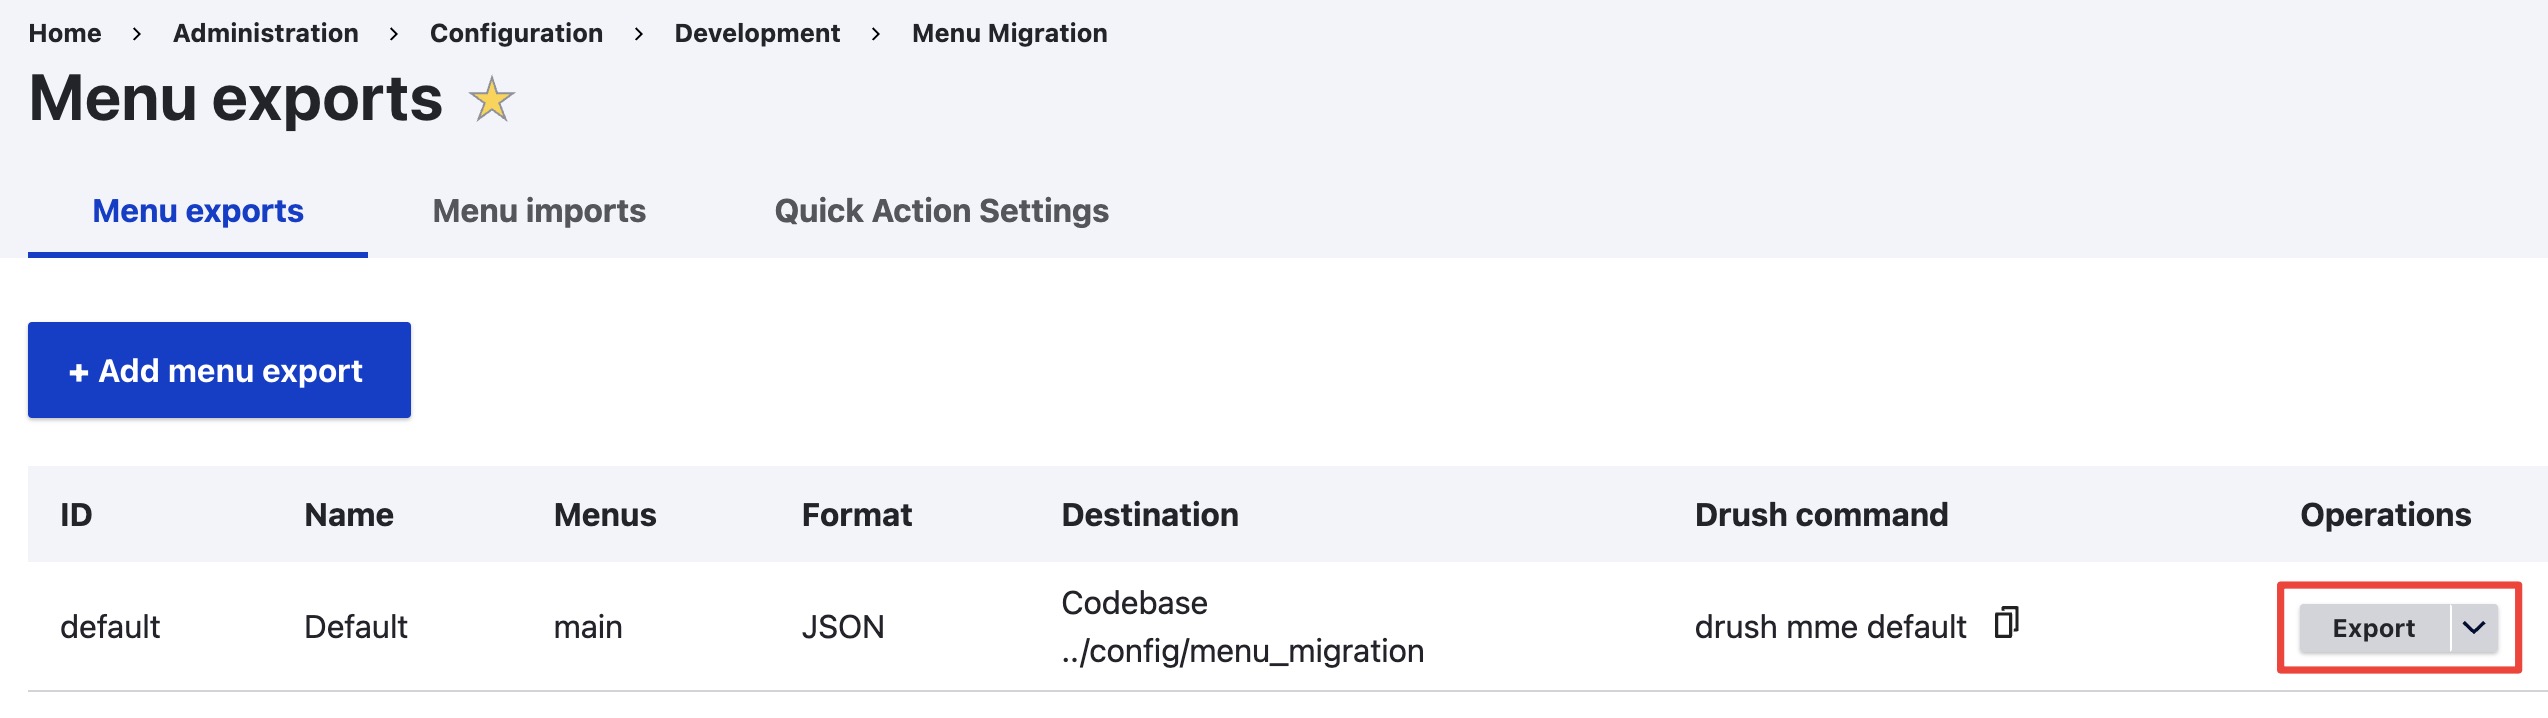The height and width of the screenshot is (718, 2548).
Task: Switch to the Menu imports tab
Action: pos(538,211)
